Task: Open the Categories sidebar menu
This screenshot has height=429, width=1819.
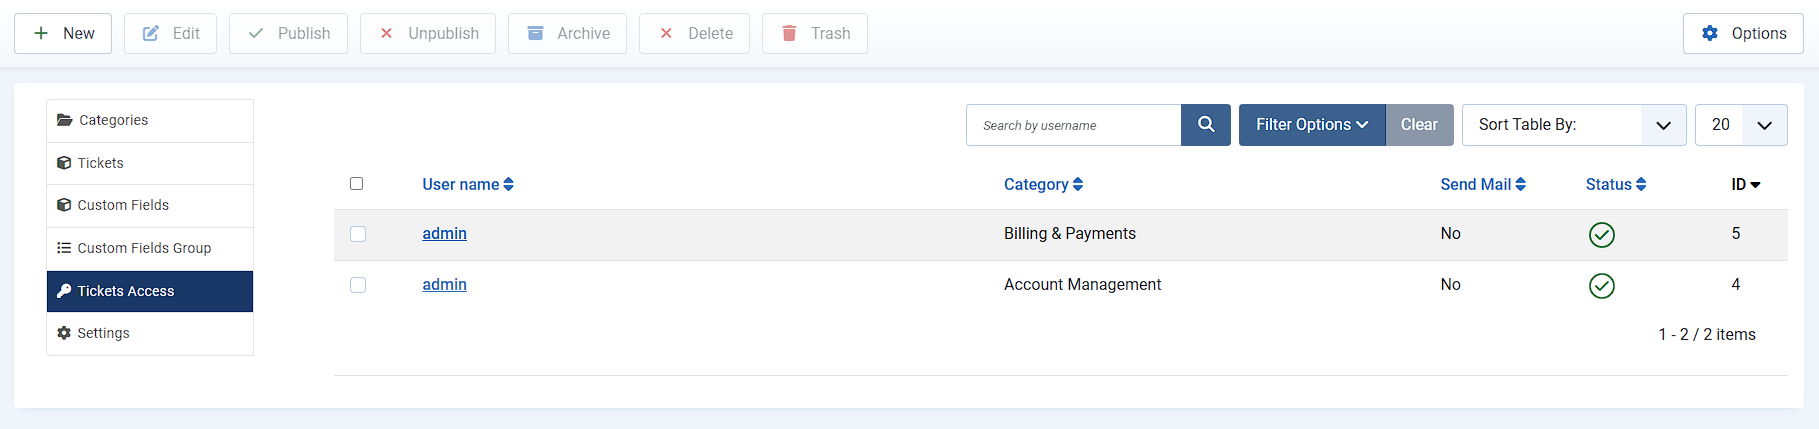Action: click(x=150, y=120)
